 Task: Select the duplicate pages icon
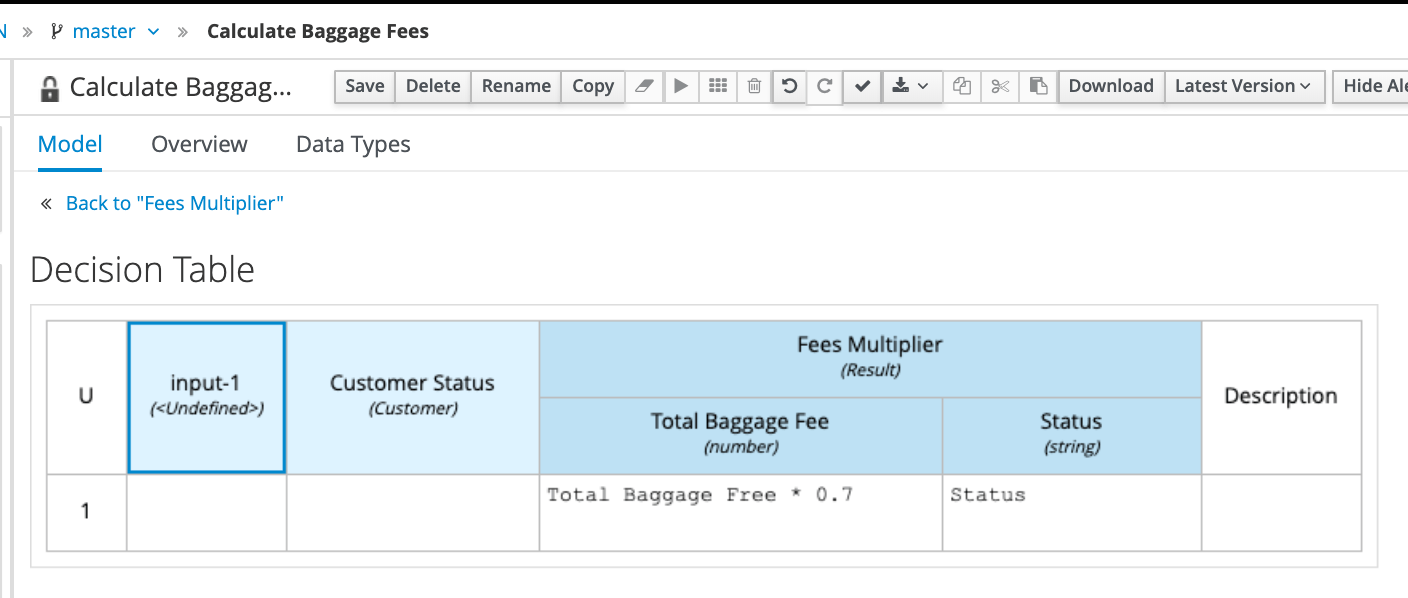961,86
